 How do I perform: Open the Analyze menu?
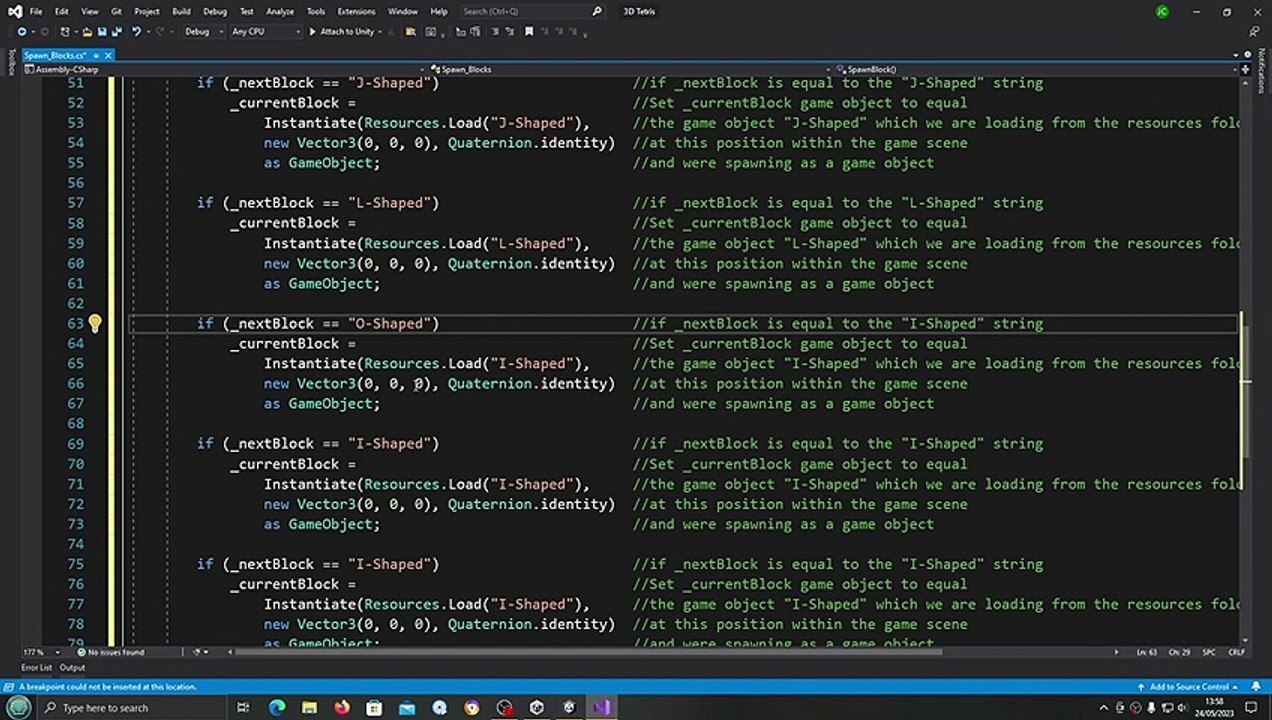click(x=280, y=11)
